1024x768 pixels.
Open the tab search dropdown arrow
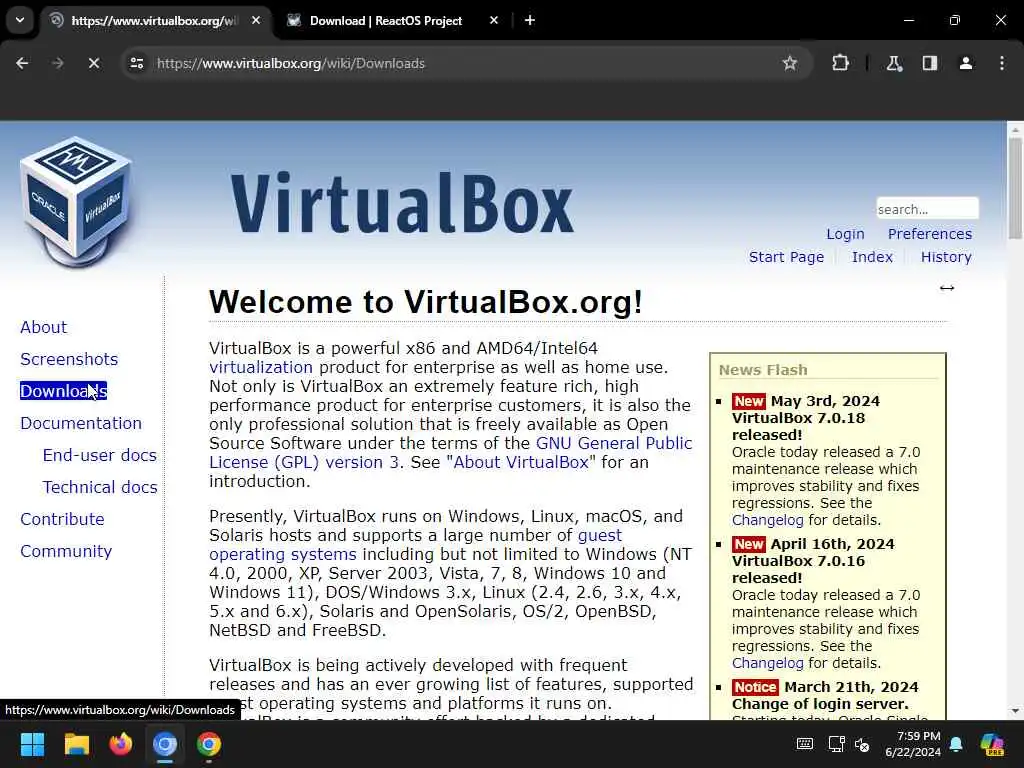20,20
